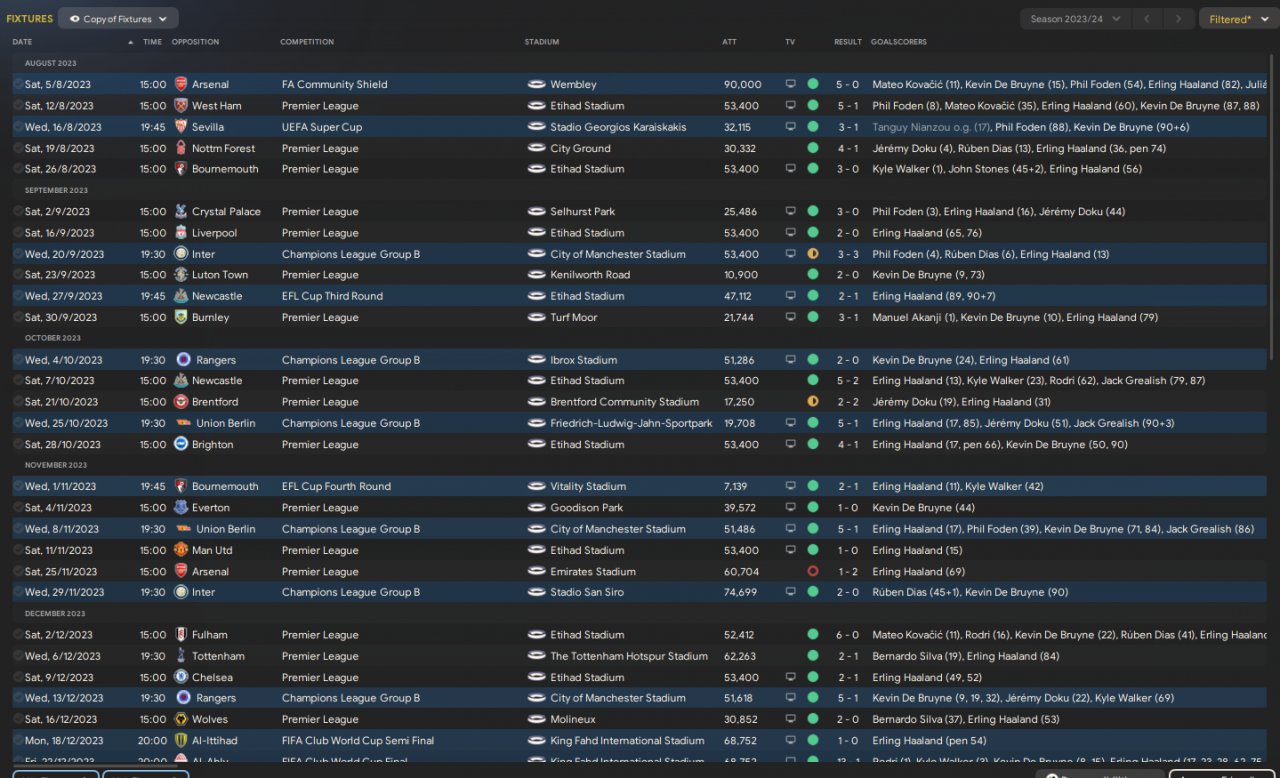Open the FIFA Club World Cup Semi Final link
This screenshot has height=778, width=1280.
358,741
